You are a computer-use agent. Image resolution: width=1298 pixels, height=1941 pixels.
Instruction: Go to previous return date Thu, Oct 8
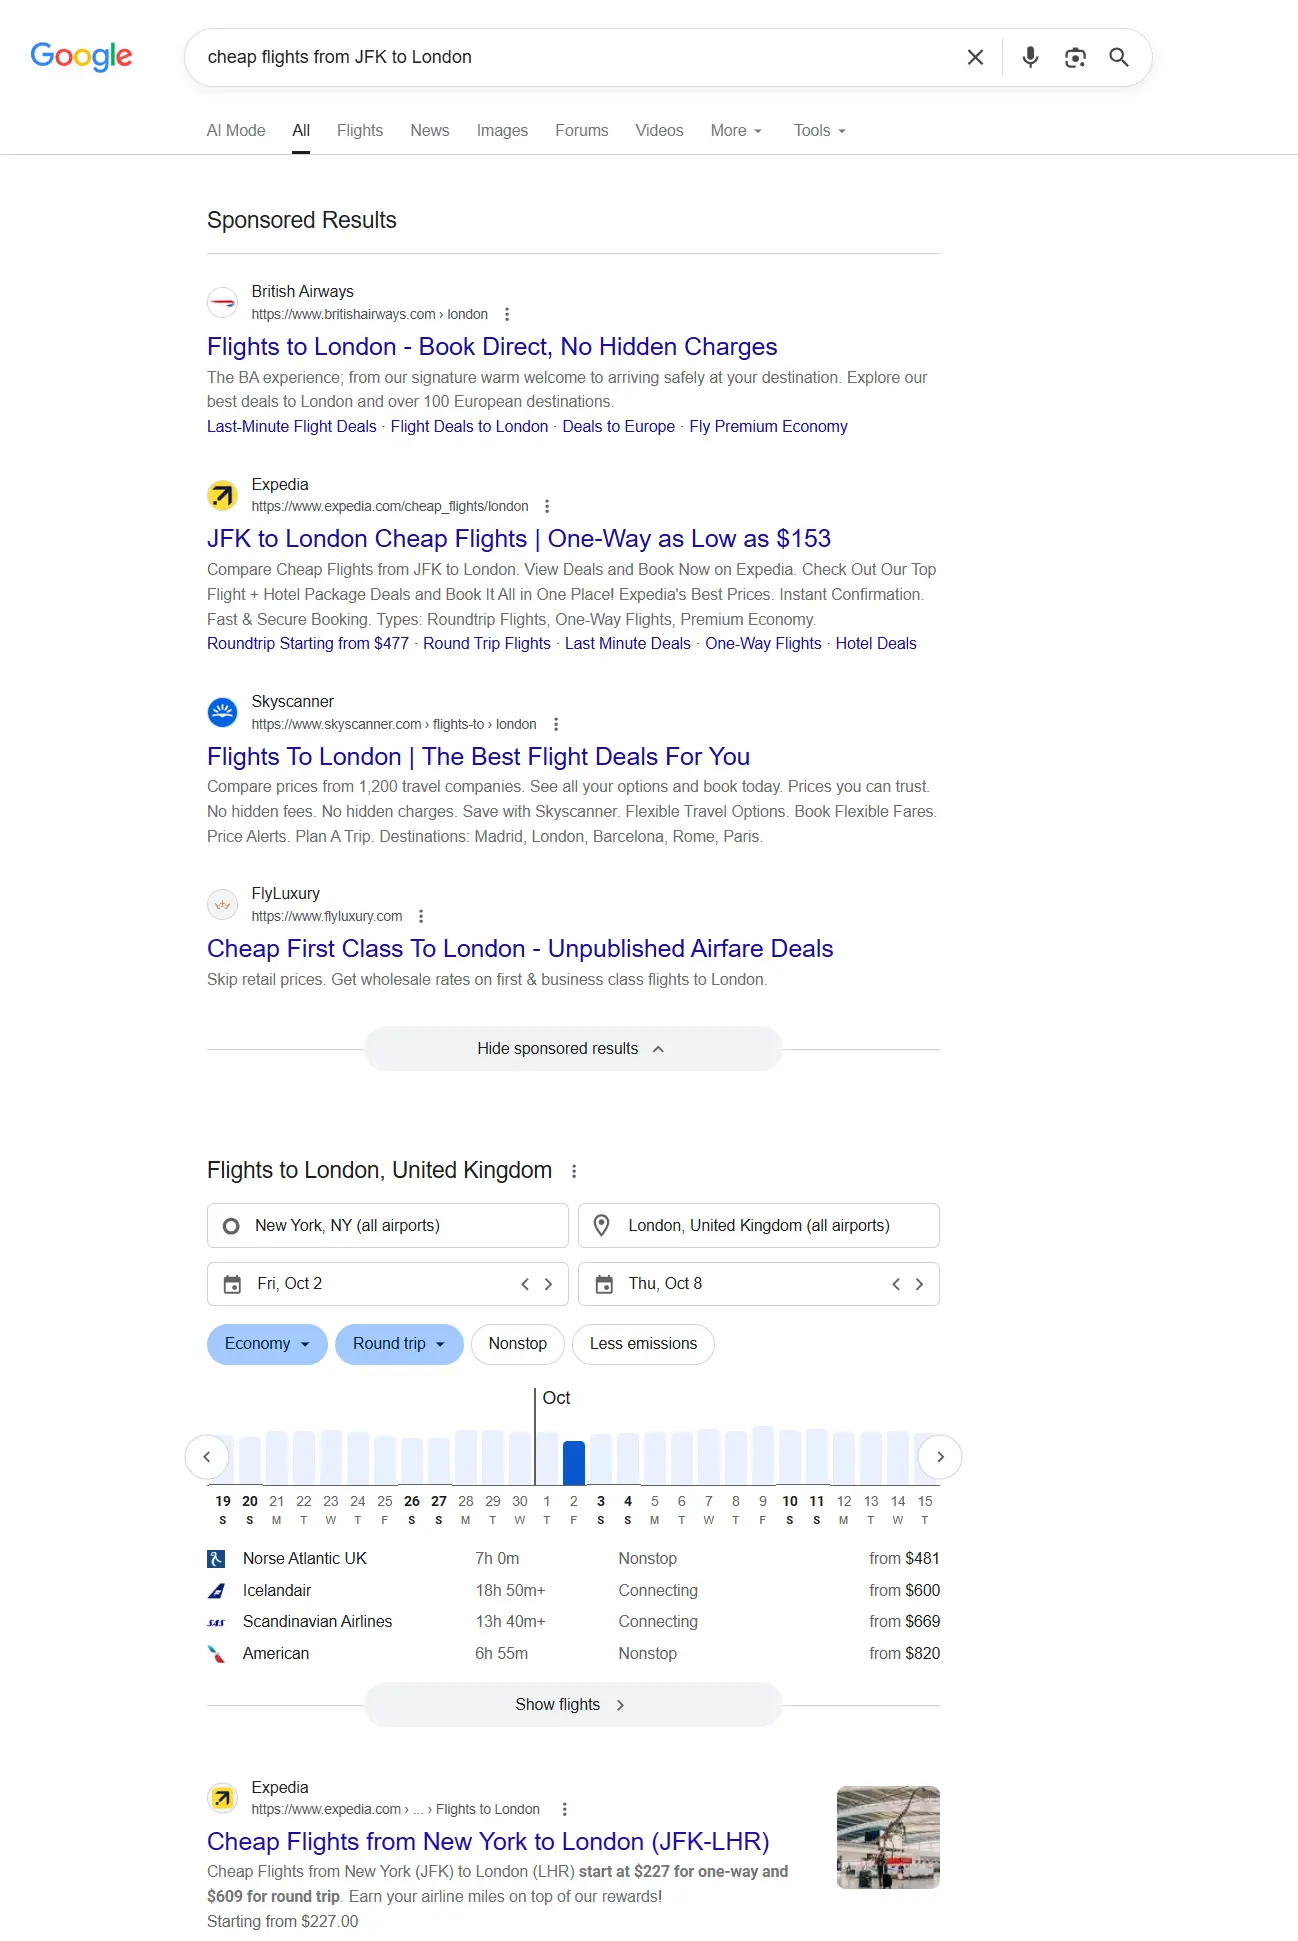(896, 1284)
